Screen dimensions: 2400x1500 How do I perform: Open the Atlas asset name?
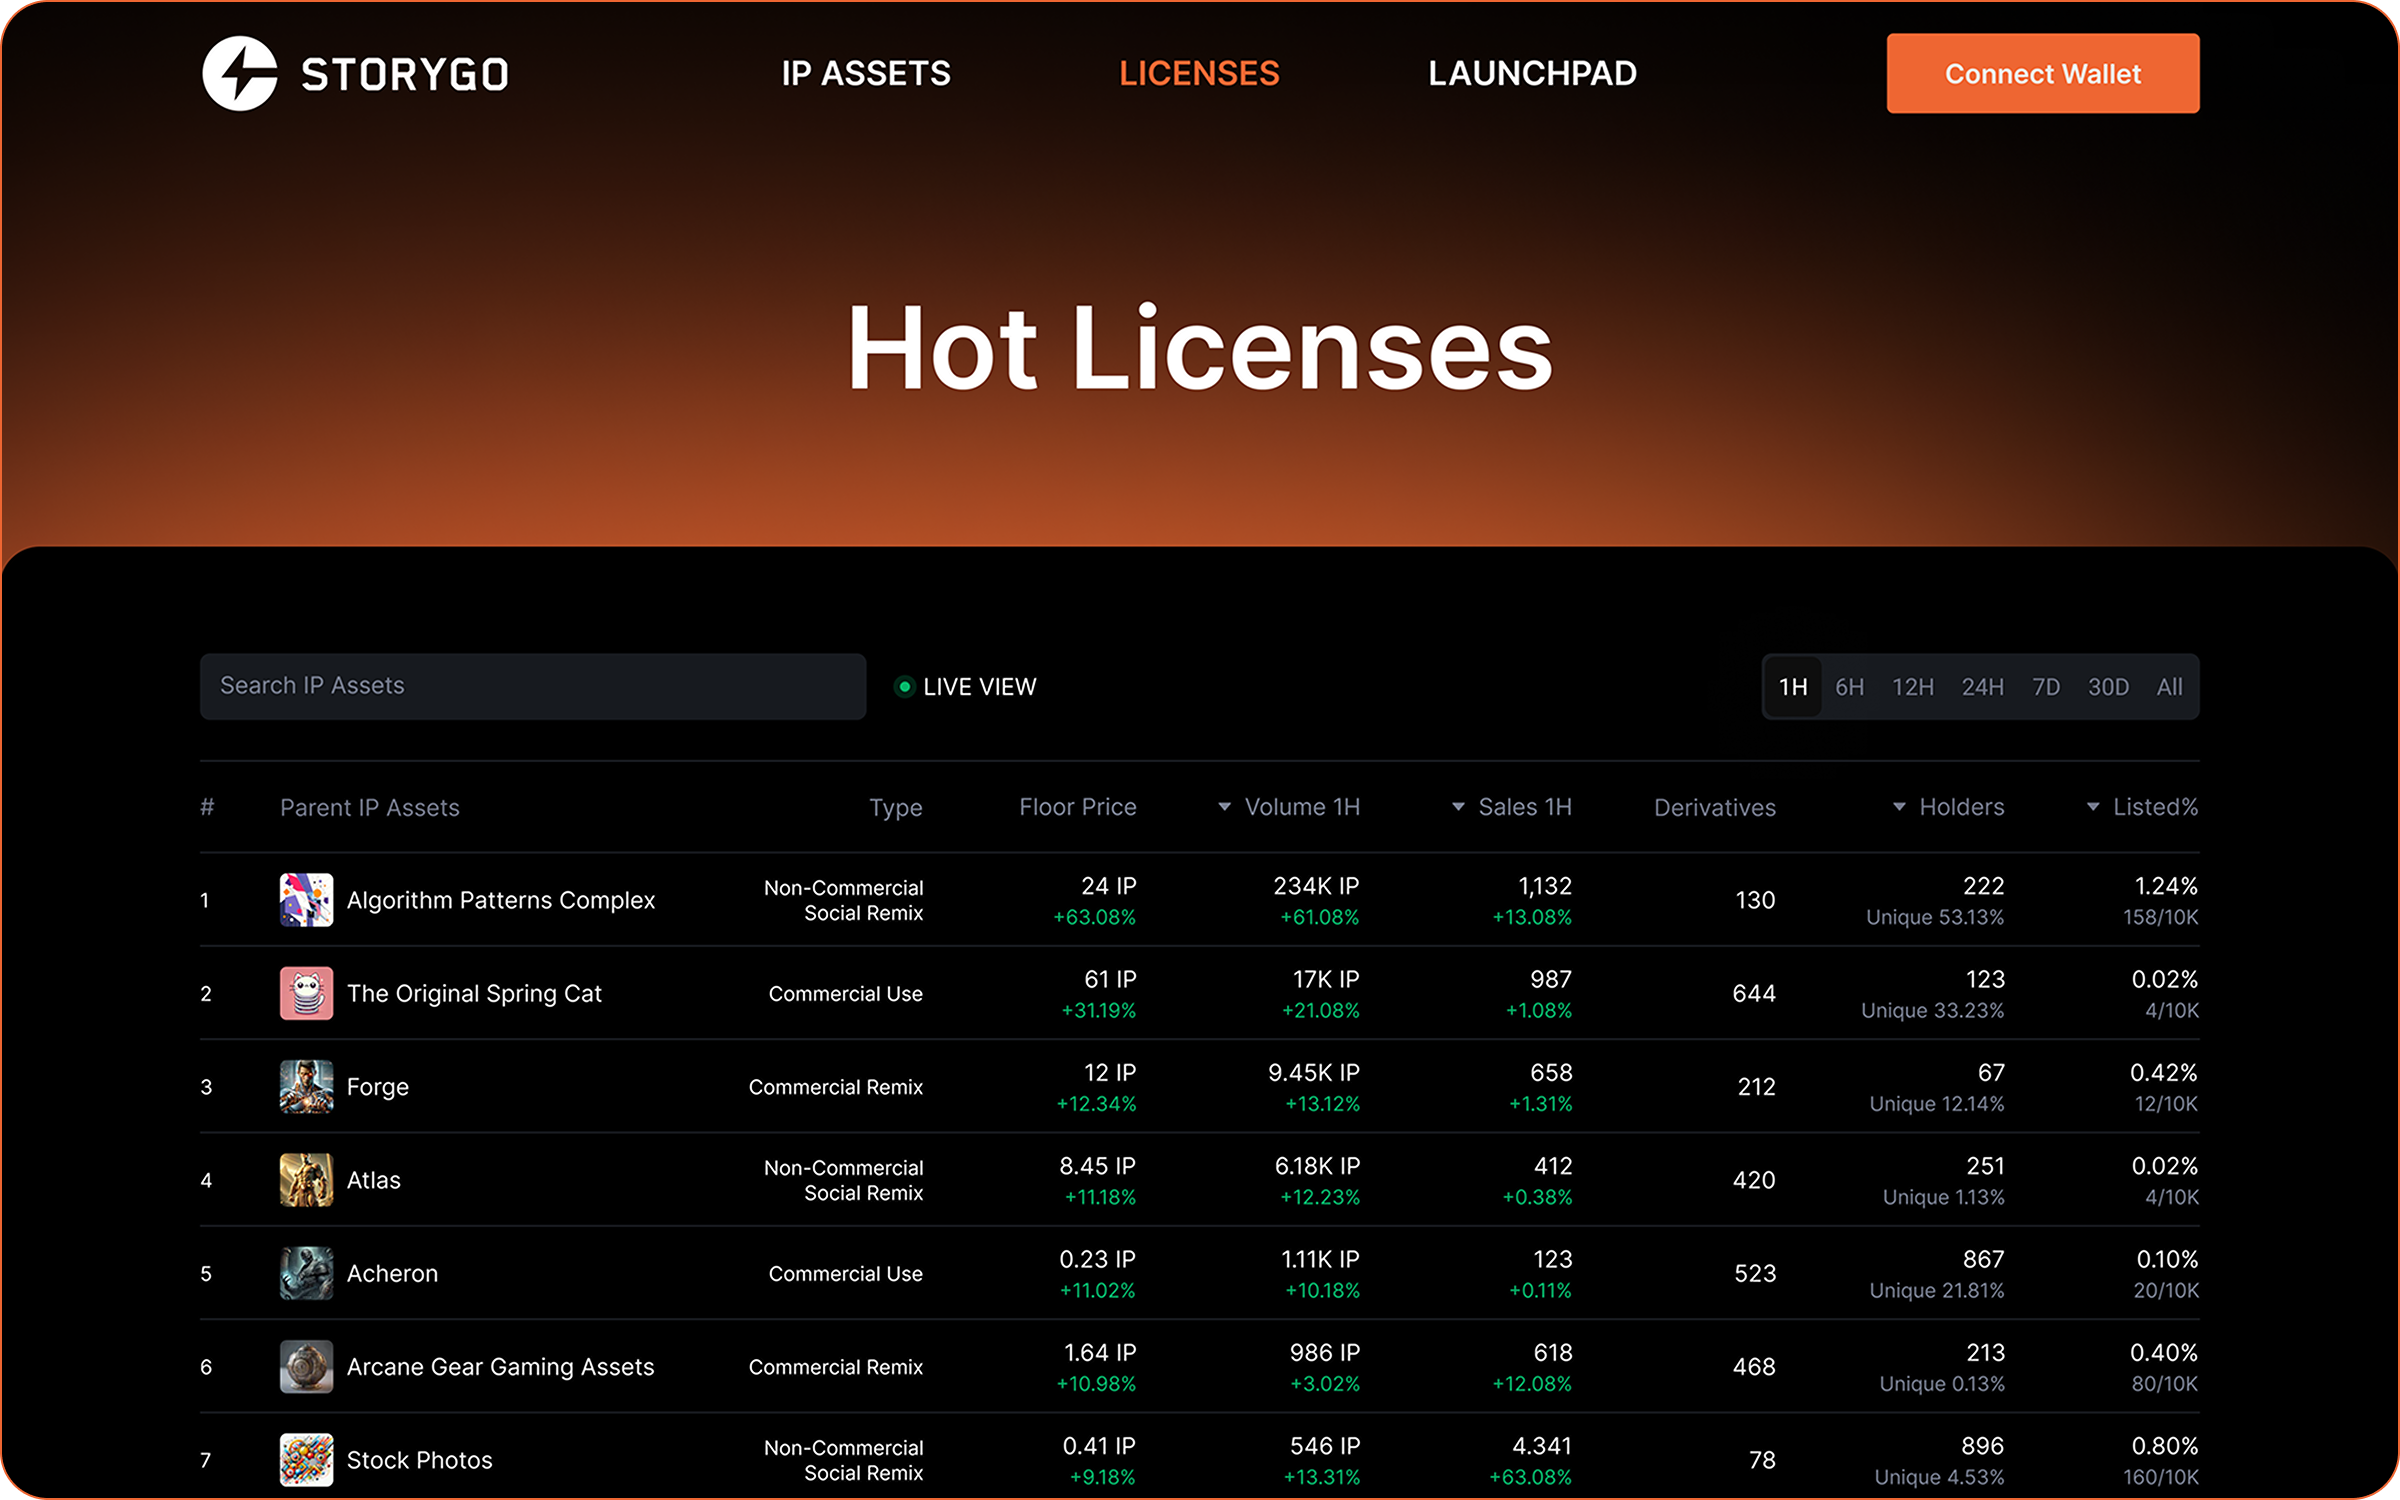(x=373, y=1180)
